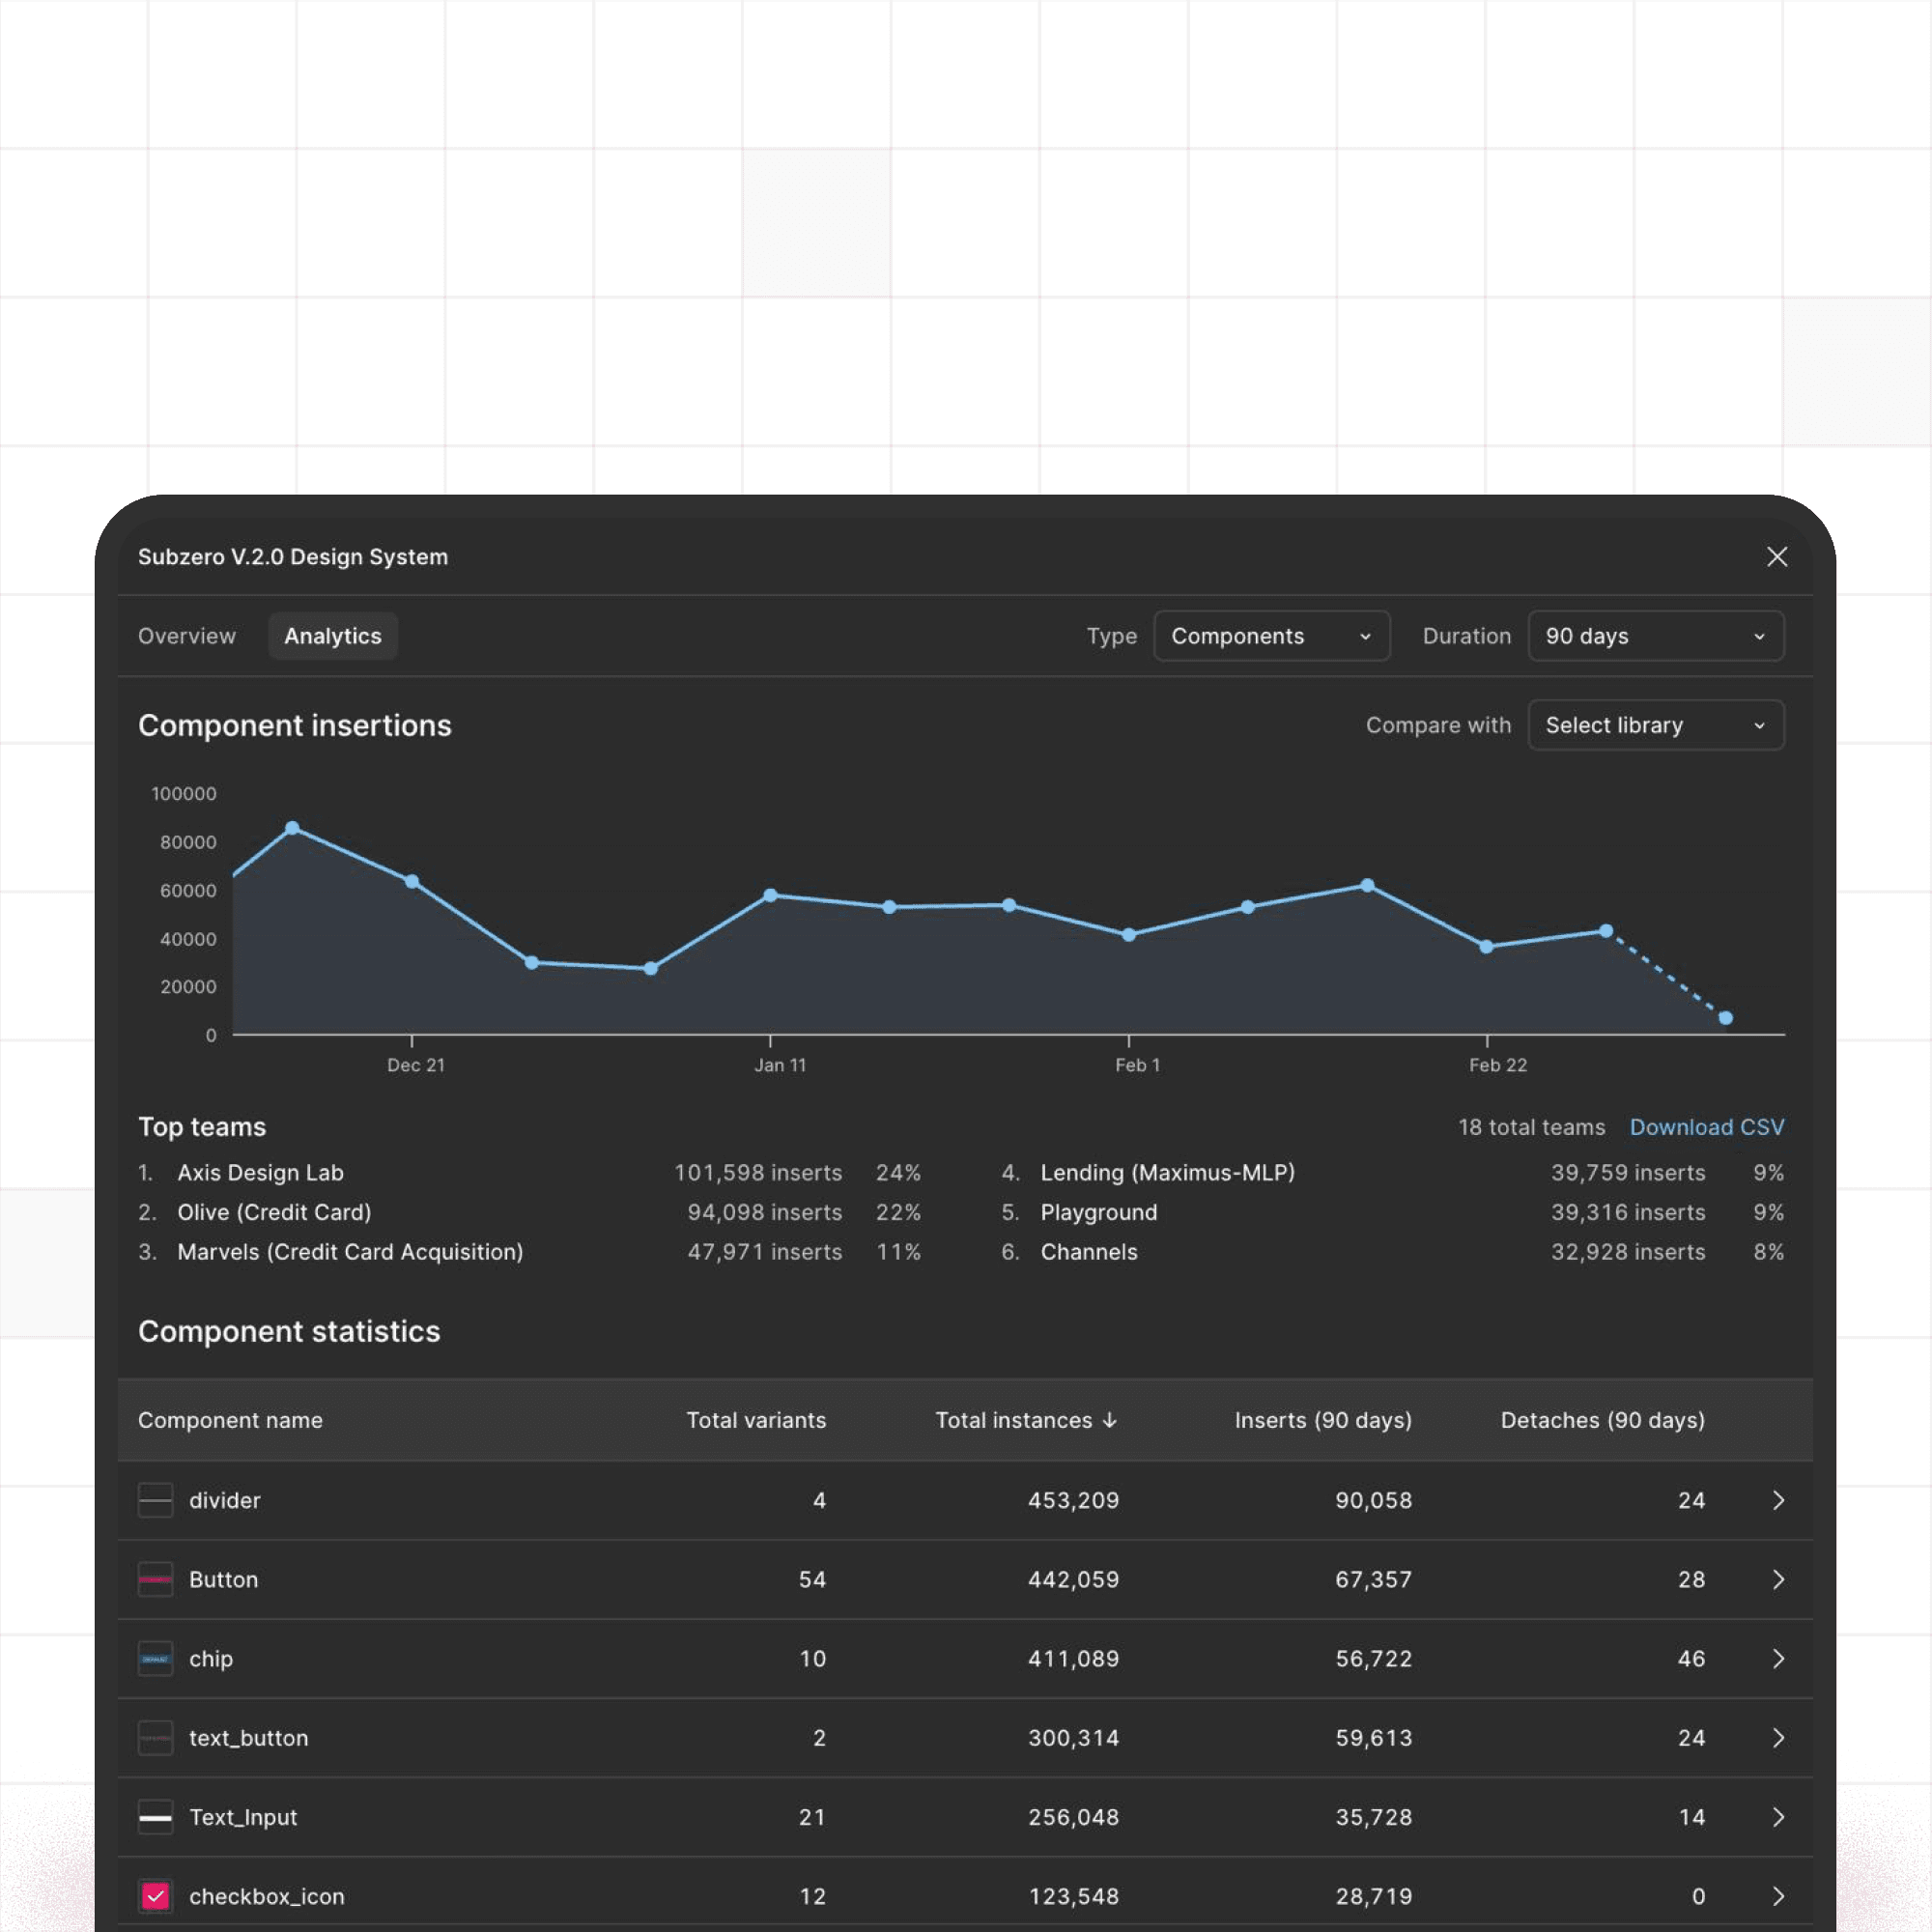The image size is (1932, 1932).
Task: Click the chip component thumbnail icon
Action: [155, 1658]
